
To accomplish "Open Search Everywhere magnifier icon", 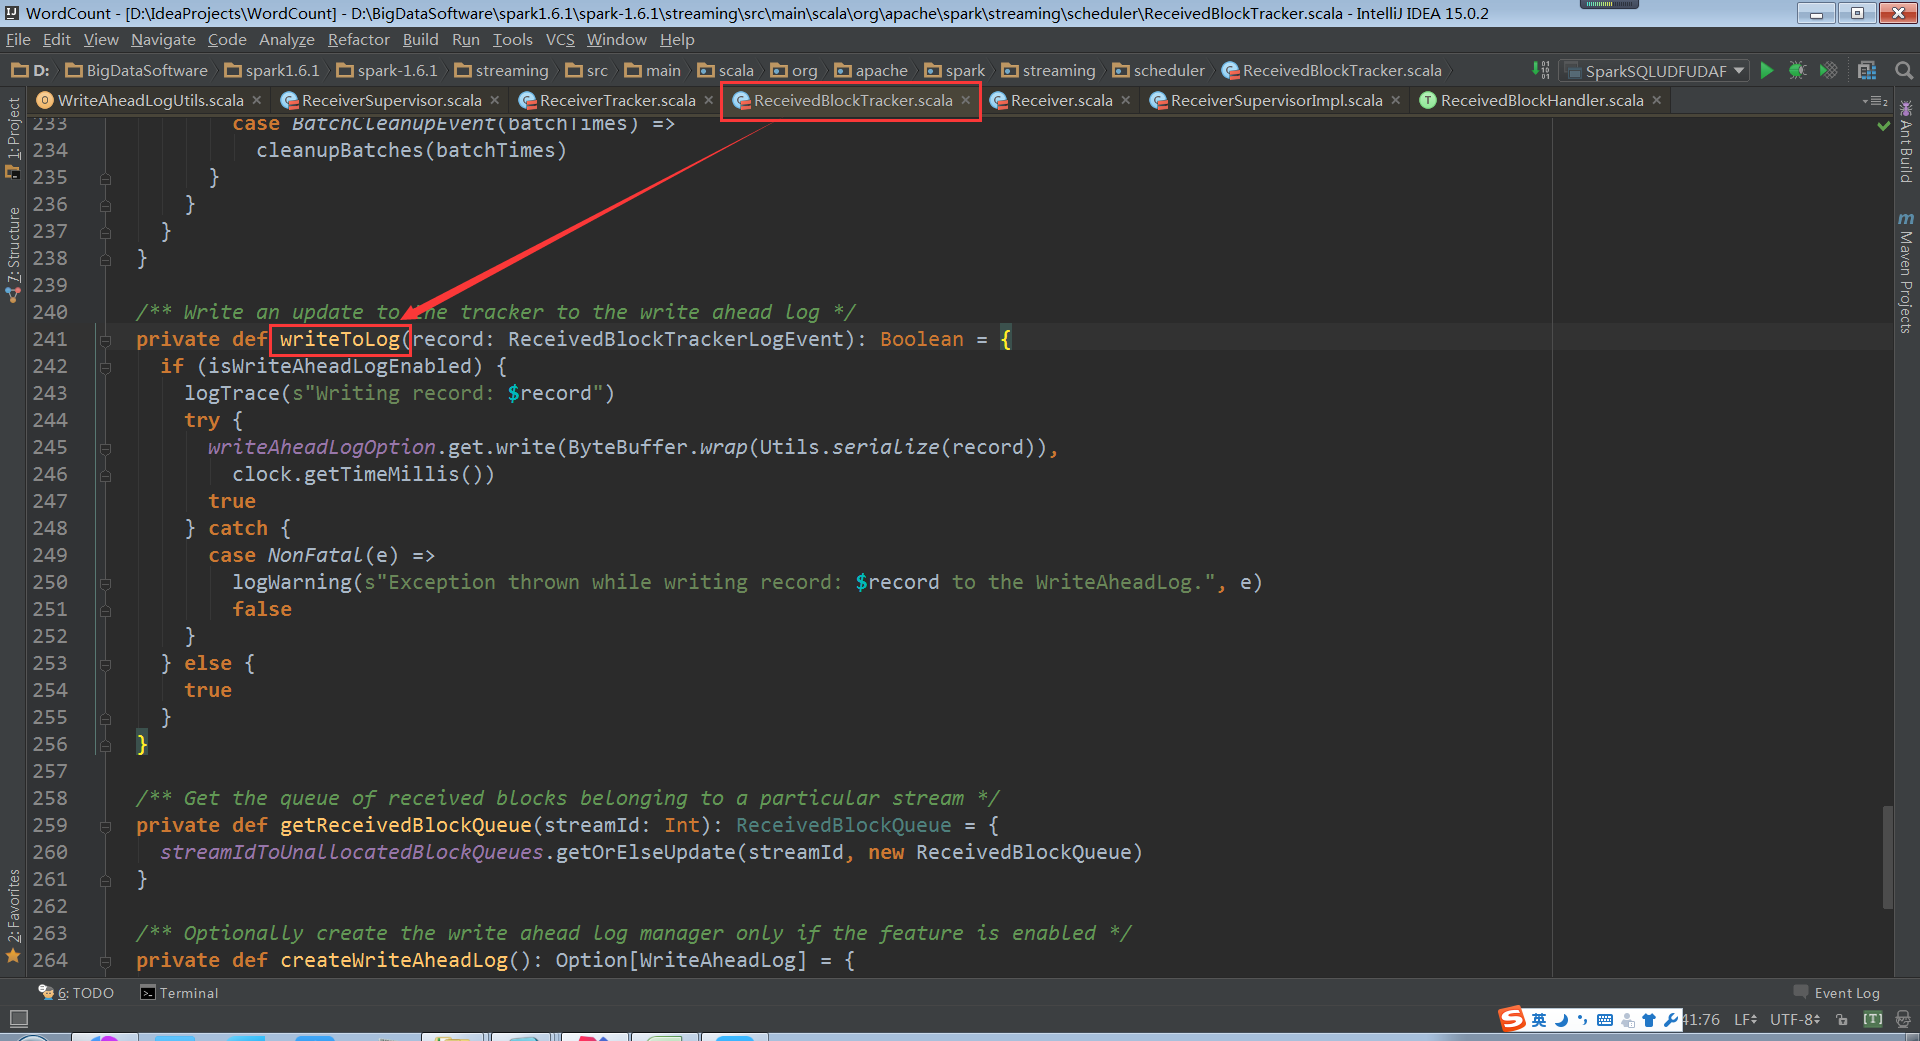I will 1904,70.
